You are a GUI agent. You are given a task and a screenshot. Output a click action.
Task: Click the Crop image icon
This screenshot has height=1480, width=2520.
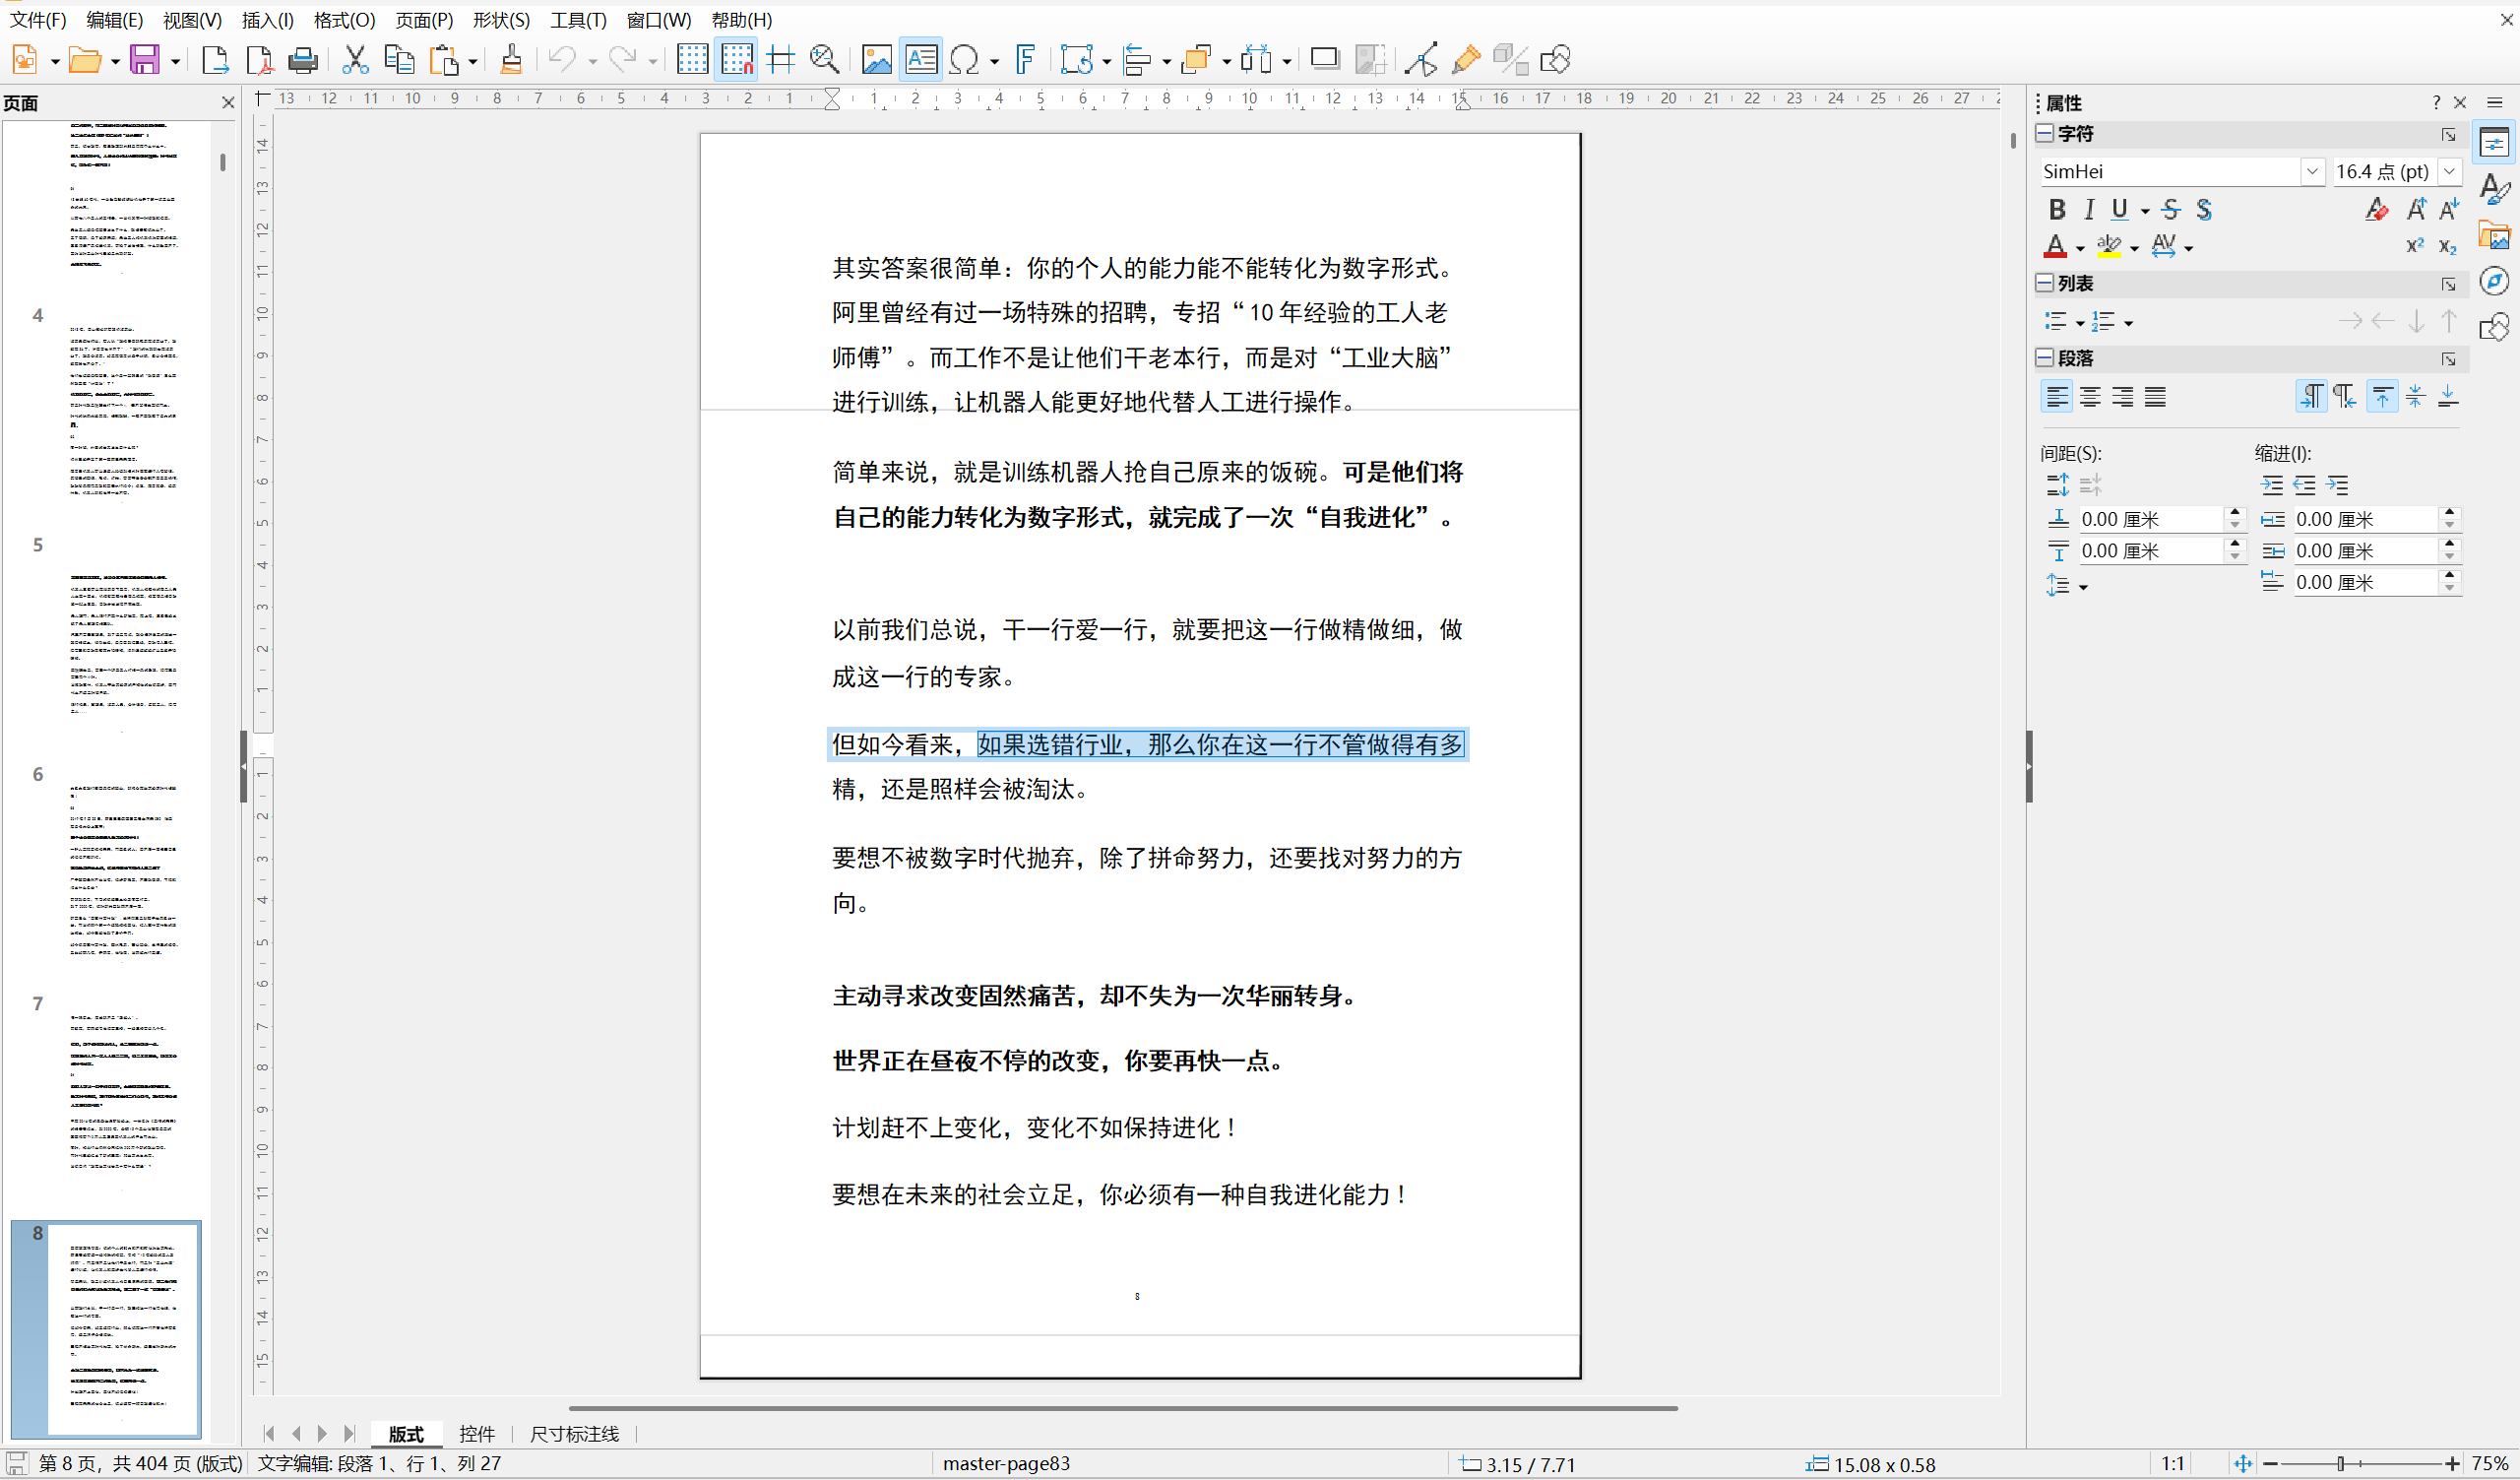(1369, 60)
